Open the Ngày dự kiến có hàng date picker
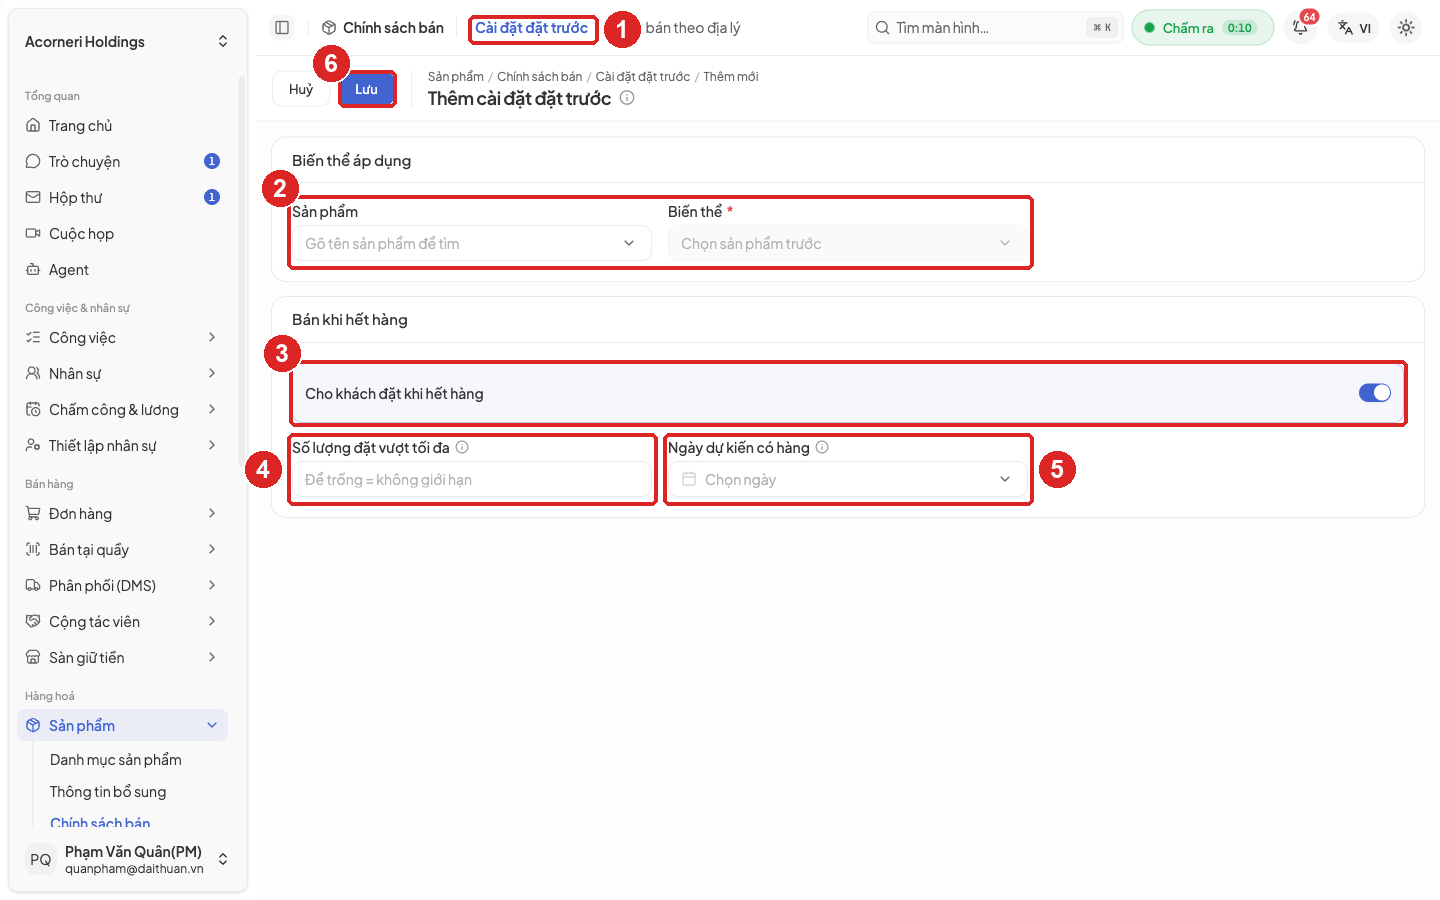Screen dimensions: 1440x900 coord(847,480)
